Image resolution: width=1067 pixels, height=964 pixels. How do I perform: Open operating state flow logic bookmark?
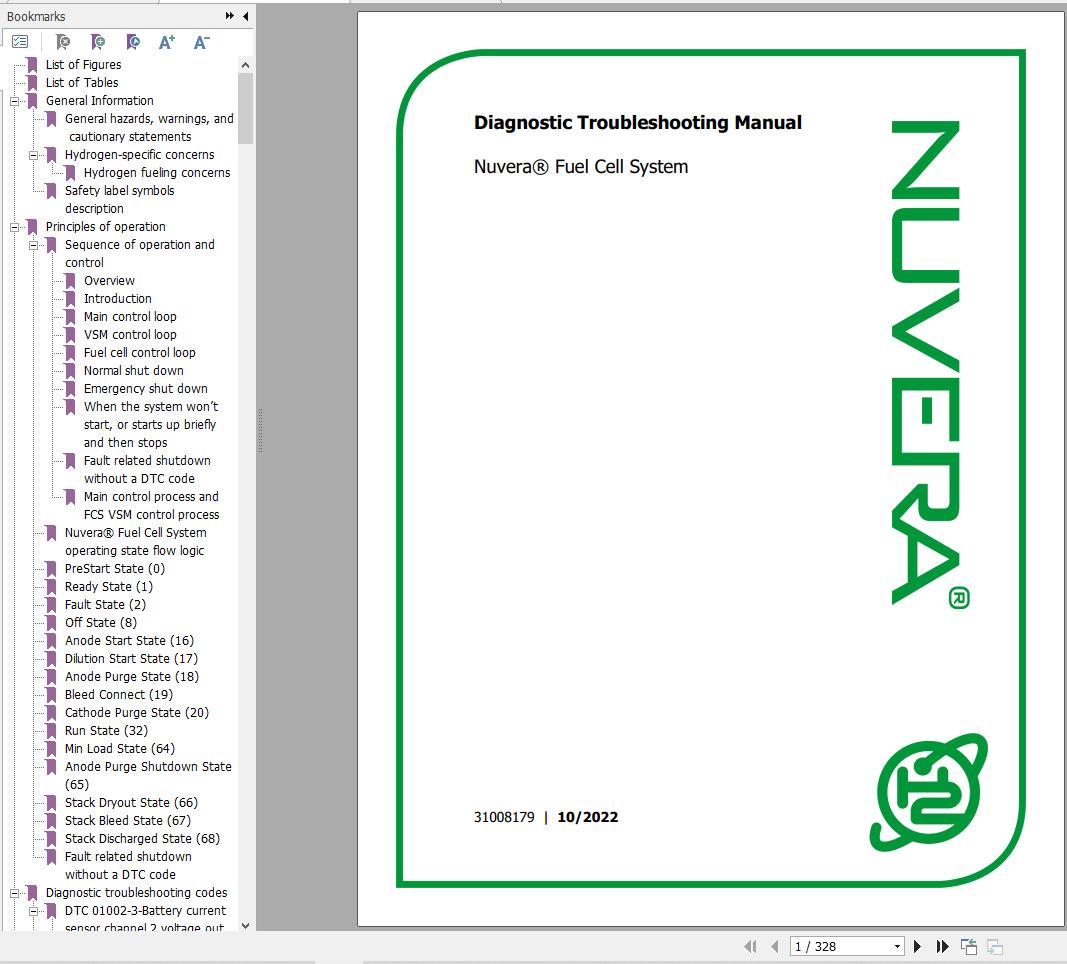(x=135, y=542)
